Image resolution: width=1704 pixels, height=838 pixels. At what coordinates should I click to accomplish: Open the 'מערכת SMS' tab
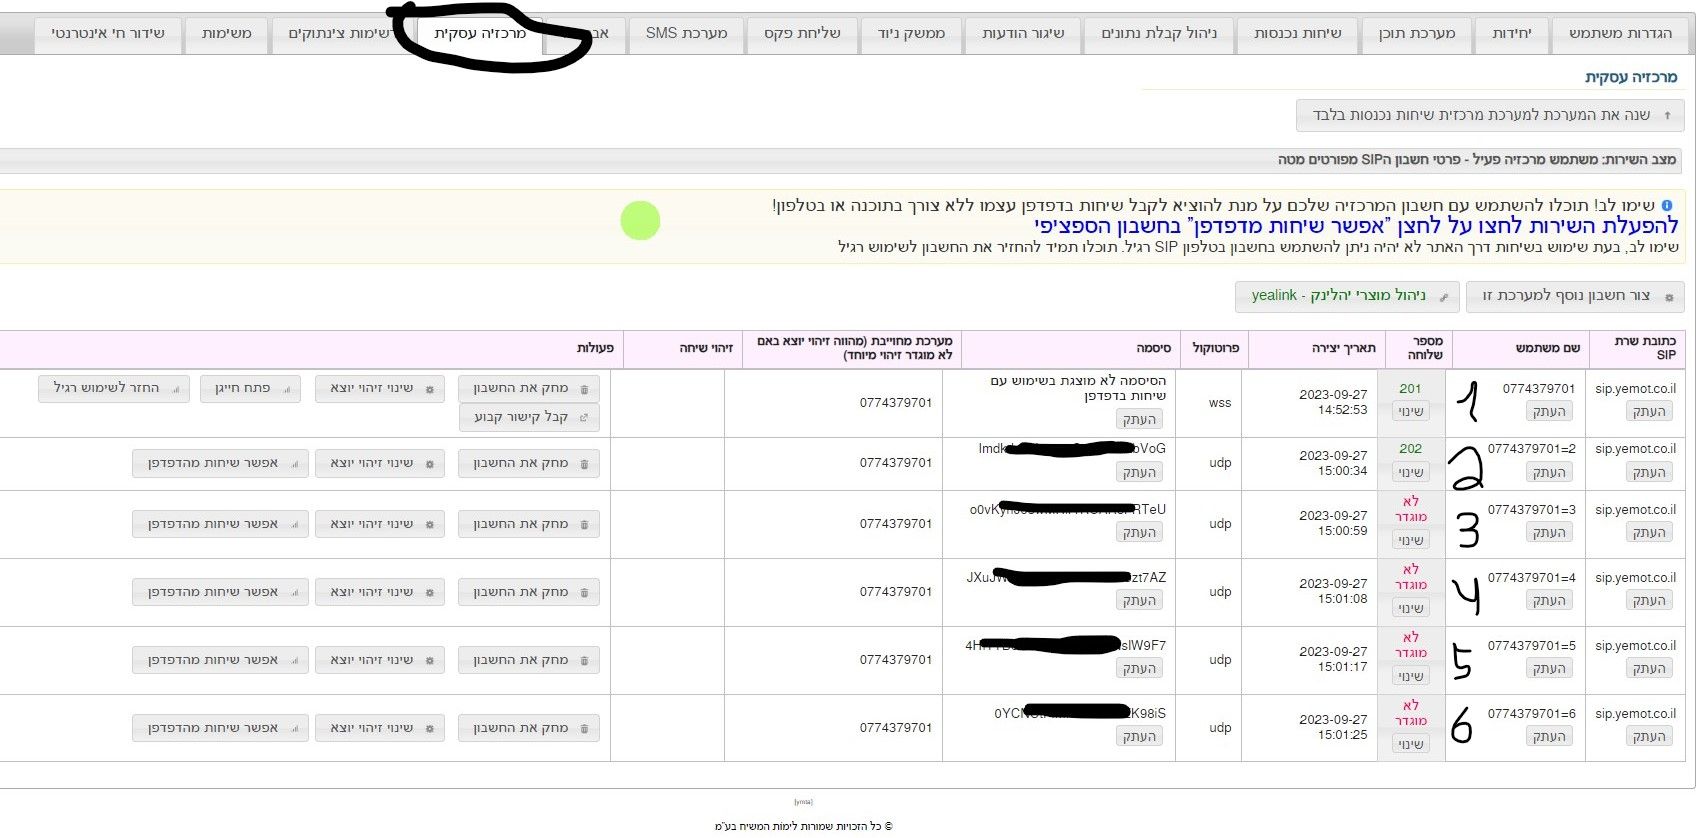tap(686, 34)
